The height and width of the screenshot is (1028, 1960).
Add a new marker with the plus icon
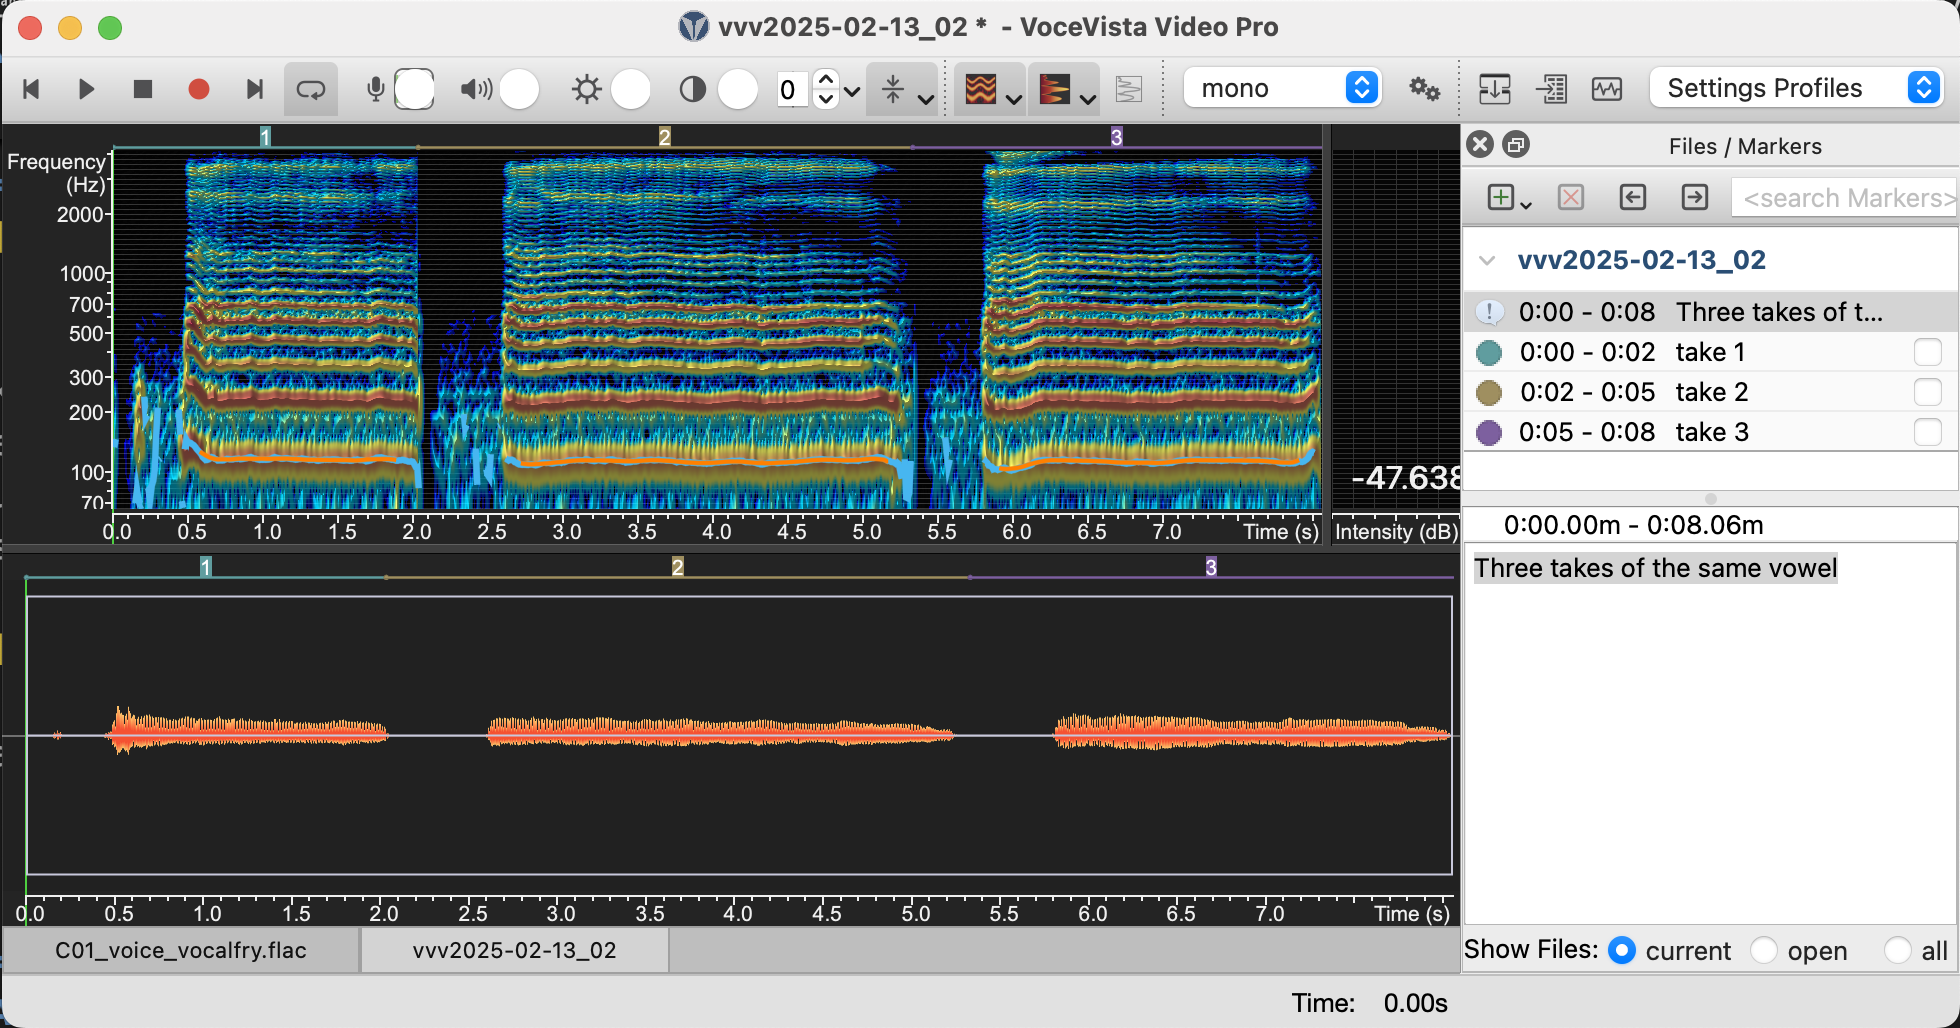[1500, 197]
